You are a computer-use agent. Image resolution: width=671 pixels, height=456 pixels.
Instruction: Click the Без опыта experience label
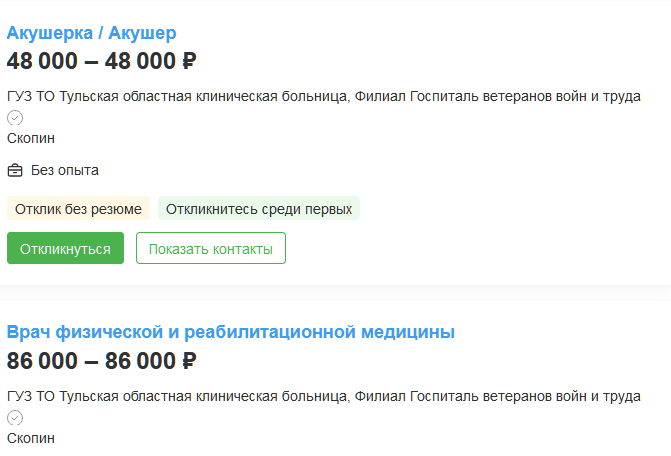pyautogui.click(x=65, y=170)
